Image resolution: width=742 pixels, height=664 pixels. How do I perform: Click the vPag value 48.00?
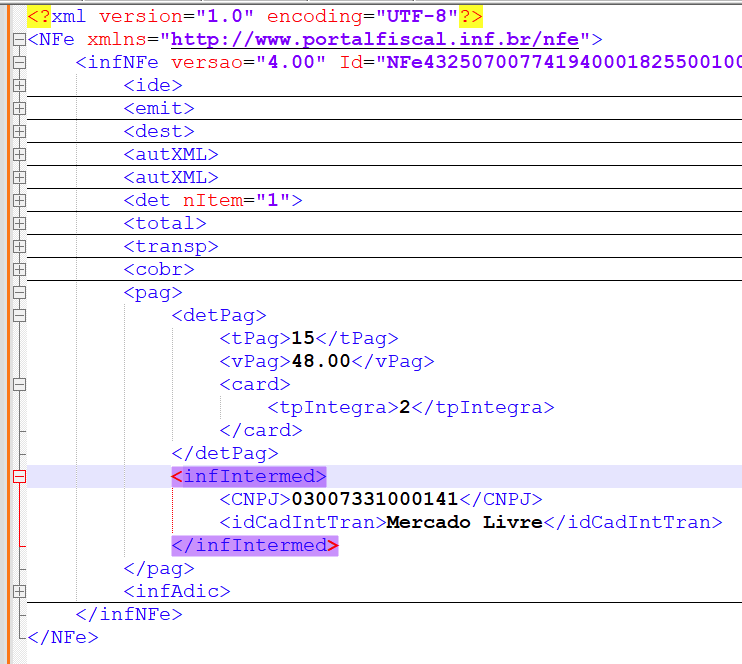click(x=321, y=362)
